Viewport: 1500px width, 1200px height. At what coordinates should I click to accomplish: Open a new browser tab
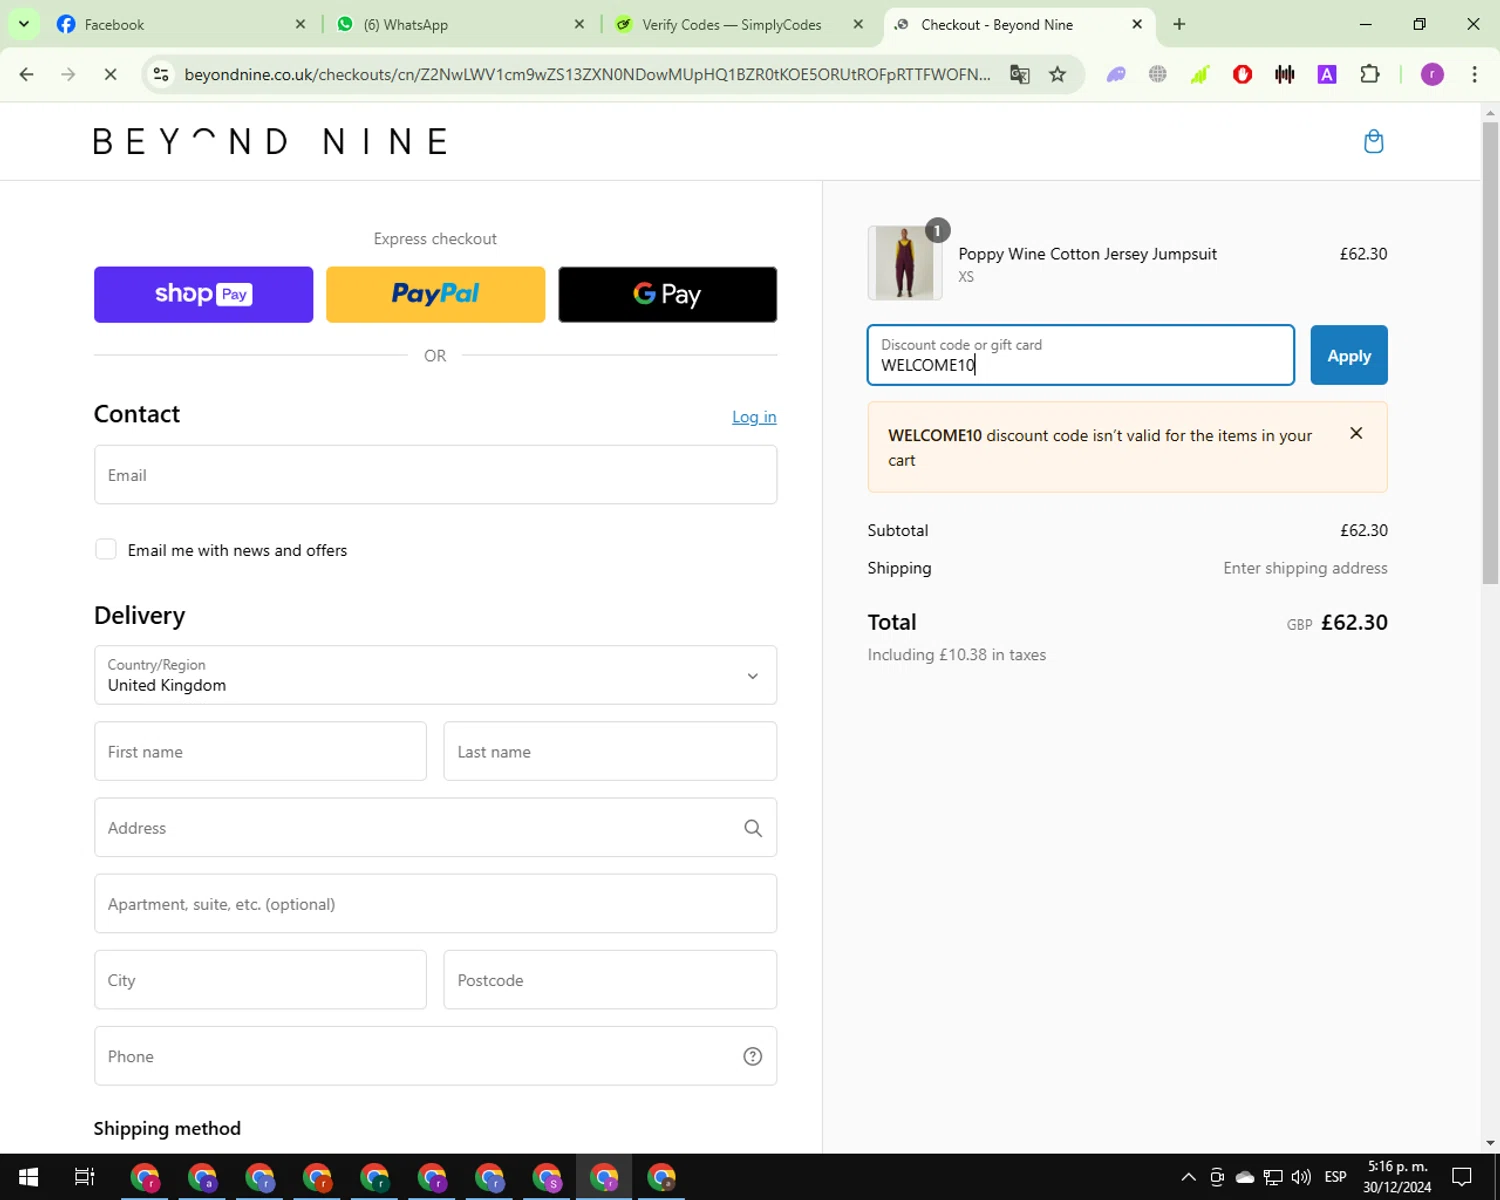[x=1179, y=24]
